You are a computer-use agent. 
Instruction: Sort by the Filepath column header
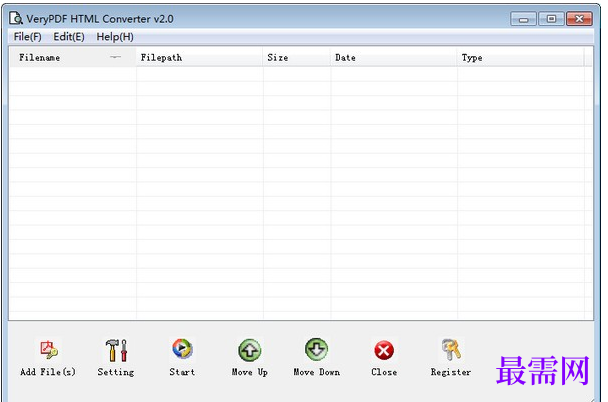(199, 58)
